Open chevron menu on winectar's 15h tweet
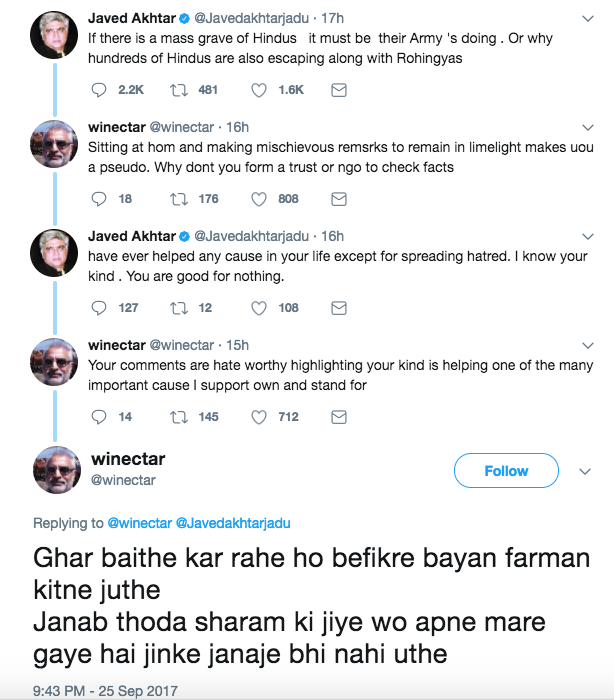The image size is (614, 700). [588, 345]
